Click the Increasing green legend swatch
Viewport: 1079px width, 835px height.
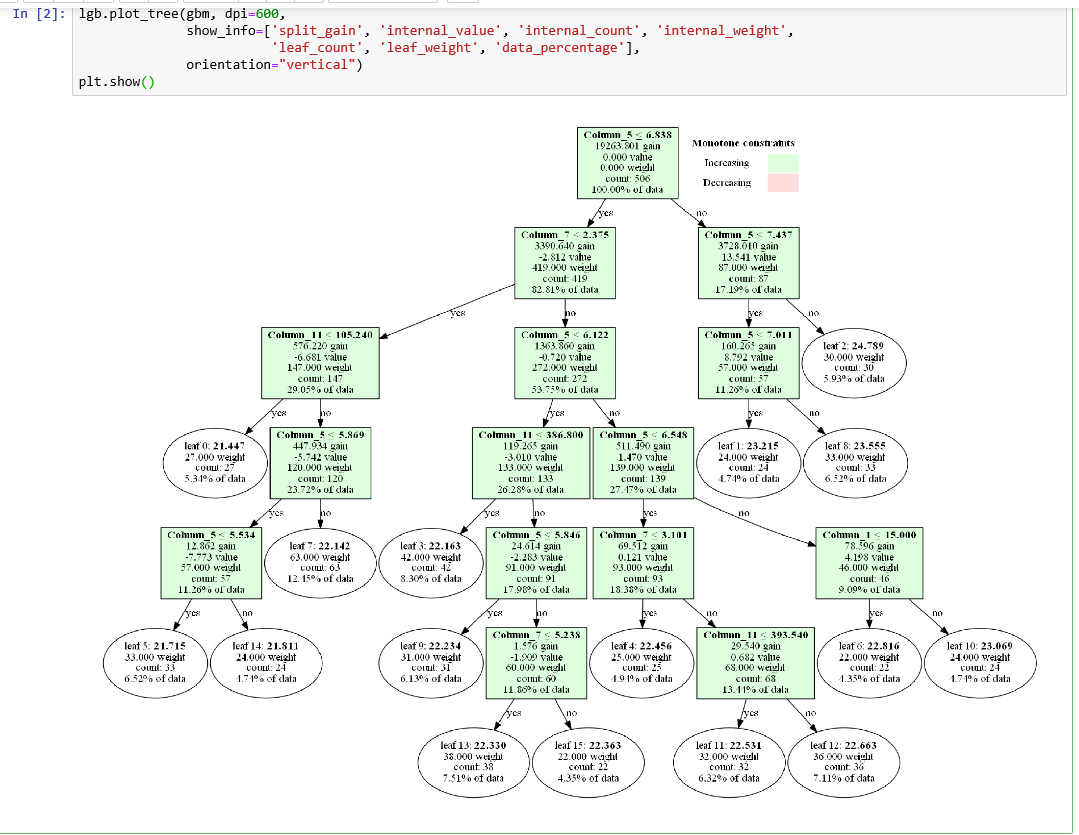click(x=783, y=163)
